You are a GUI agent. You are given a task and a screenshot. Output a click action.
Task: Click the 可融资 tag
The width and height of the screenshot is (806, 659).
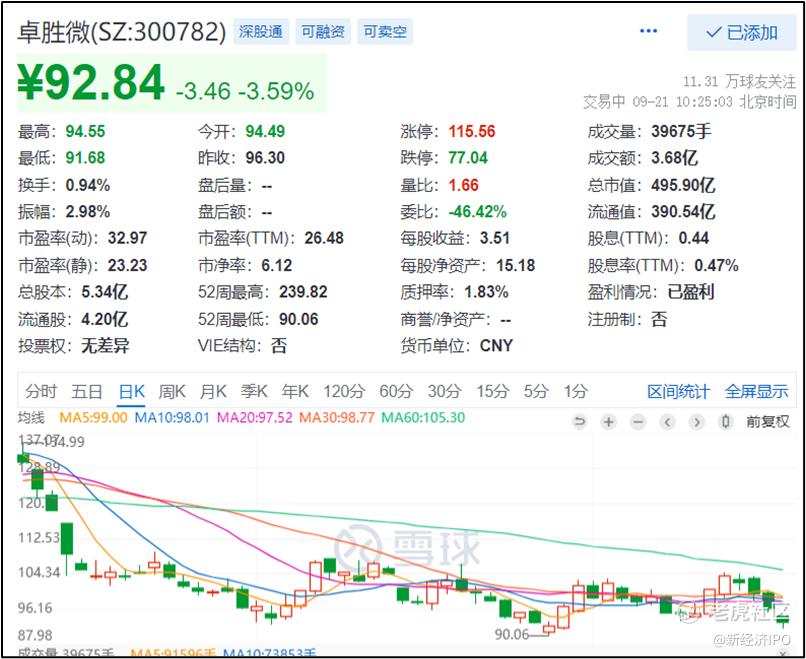[323, 32]
